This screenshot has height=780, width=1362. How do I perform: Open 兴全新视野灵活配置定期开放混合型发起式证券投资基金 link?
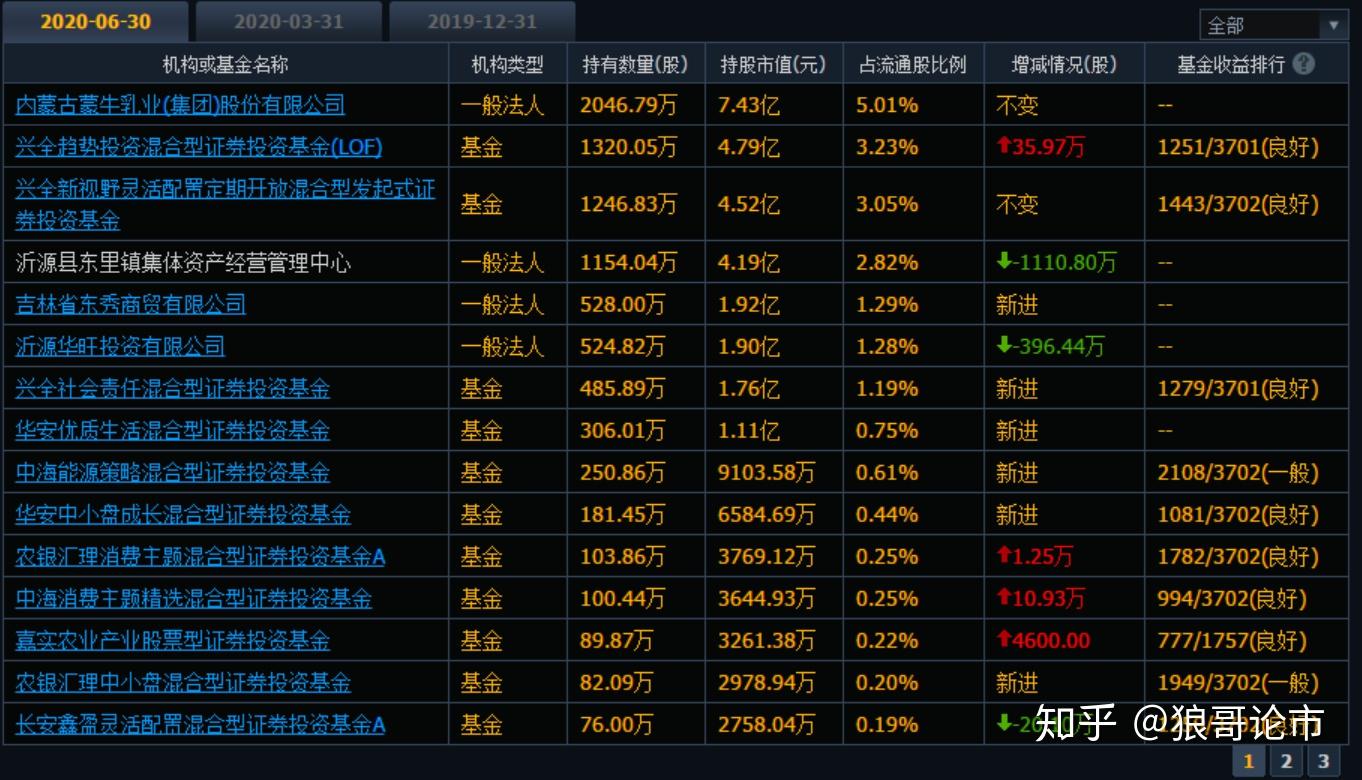(x=225, y=204)
